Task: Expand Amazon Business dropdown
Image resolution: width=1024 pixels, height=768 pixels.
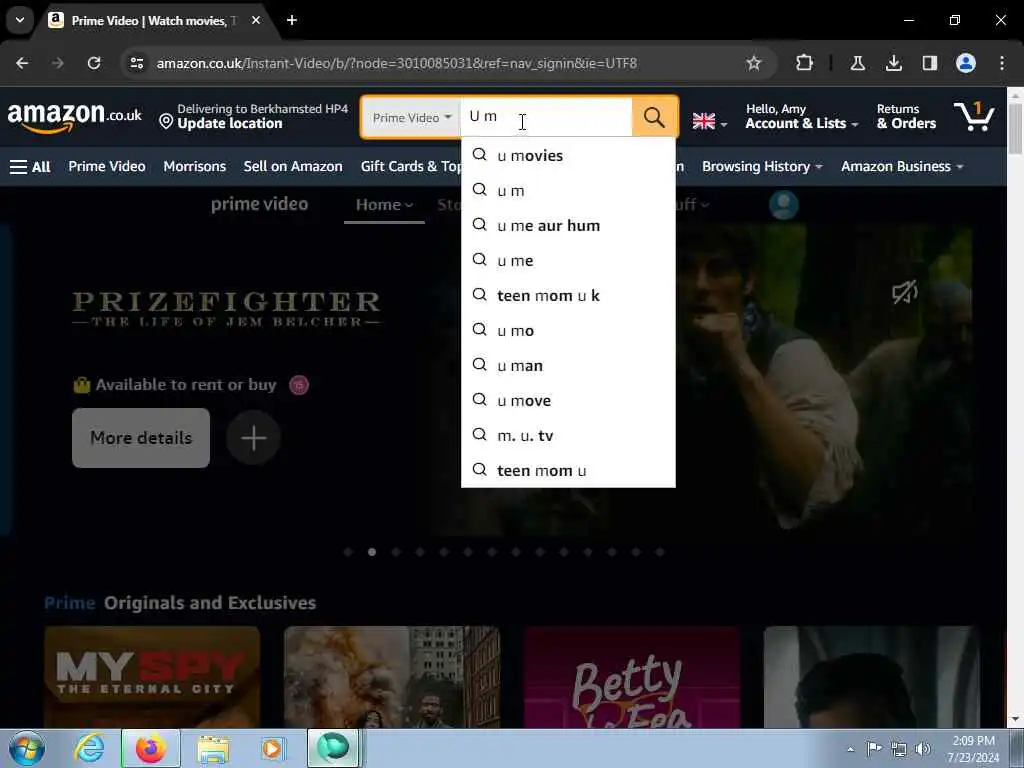Action: coord(902,167)
